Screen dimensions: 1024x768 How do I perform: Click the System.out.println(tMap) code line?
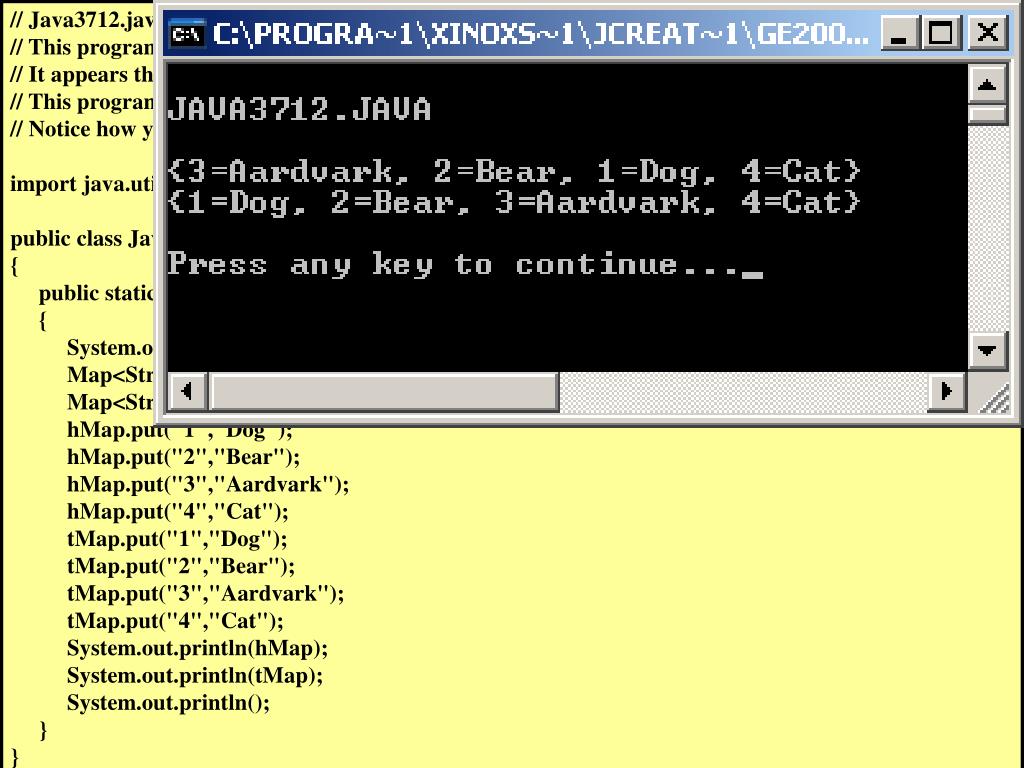coord(195,675)
